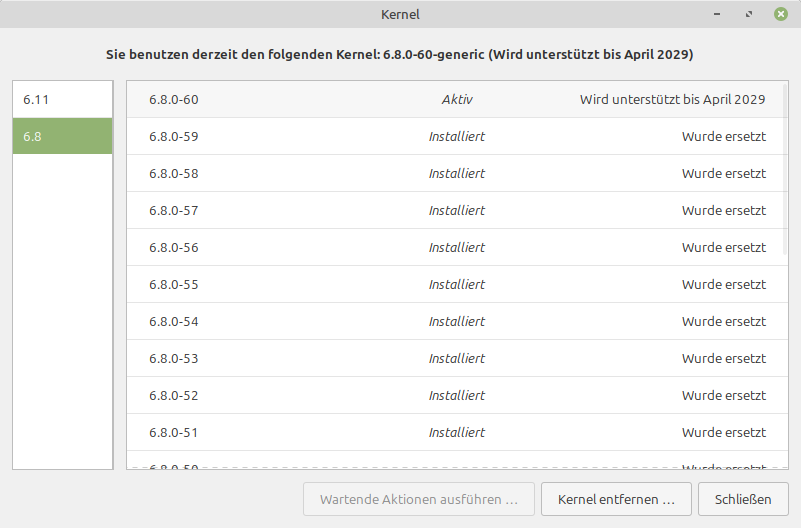
Task: Click the partially visible 6.8.0-50 row
Action: (x=457, y=460)
